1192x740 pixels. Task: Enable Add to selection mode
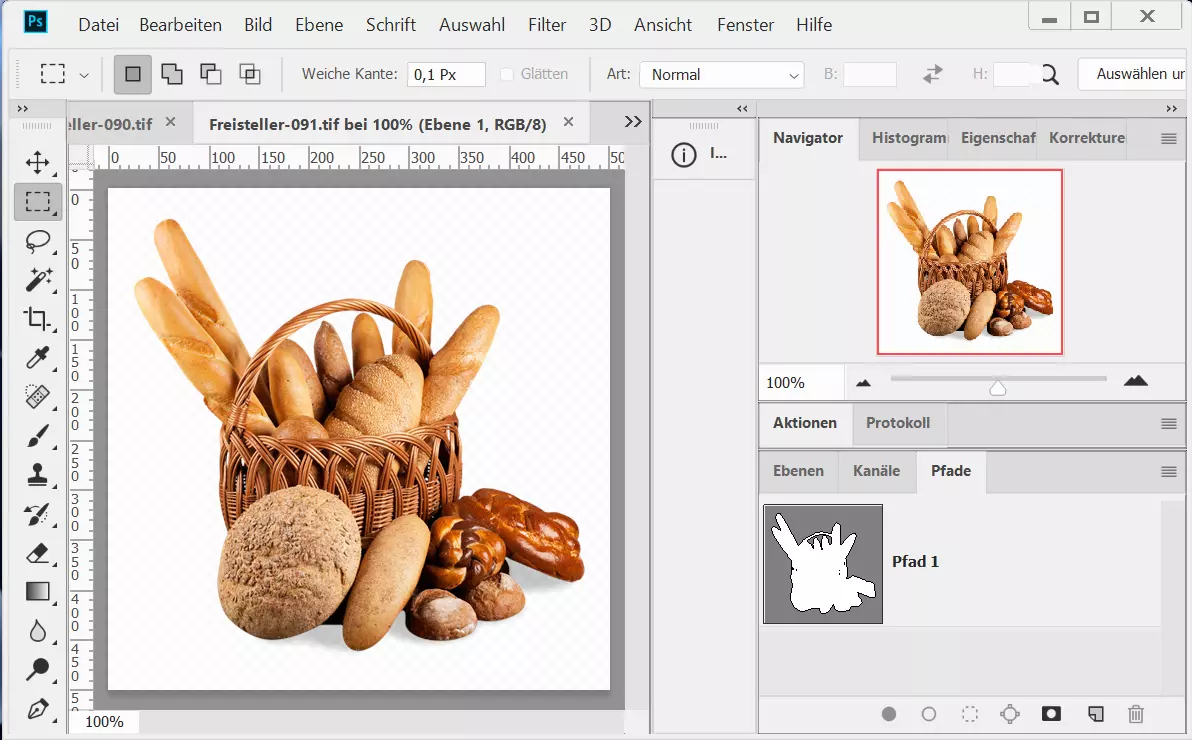[x=172, y=74]
